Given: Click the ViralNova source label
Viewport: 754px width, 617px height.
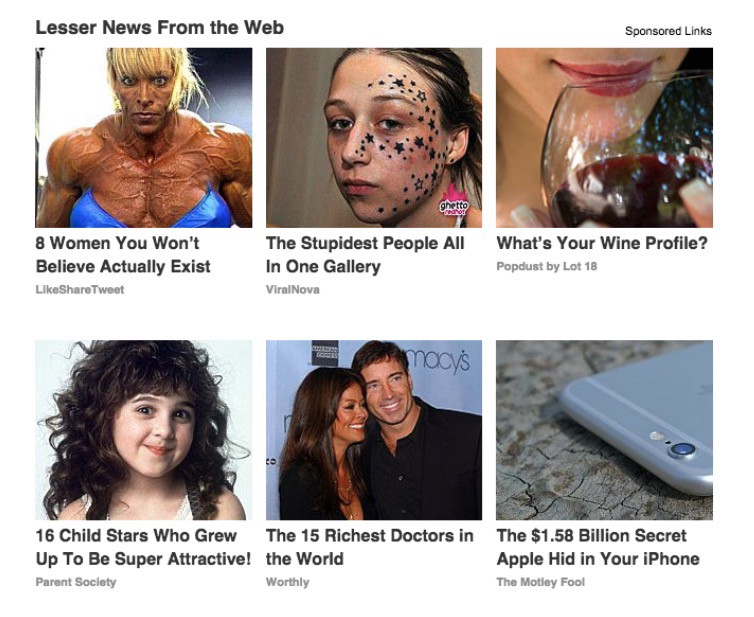Looking at the screenshot, I should click(292, 290).
